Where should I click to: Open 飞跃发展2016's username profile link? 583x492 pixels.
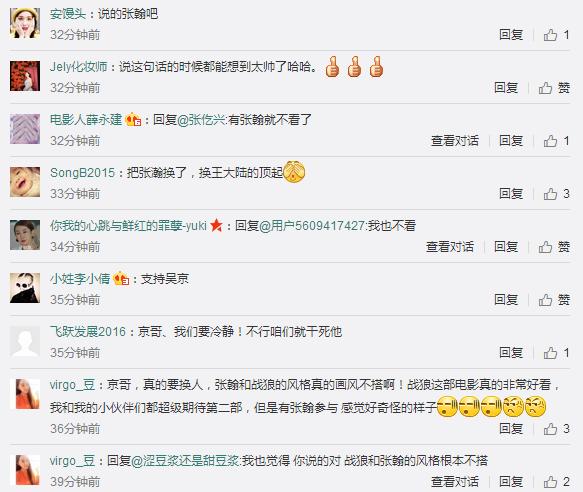[x=88, y=331]
